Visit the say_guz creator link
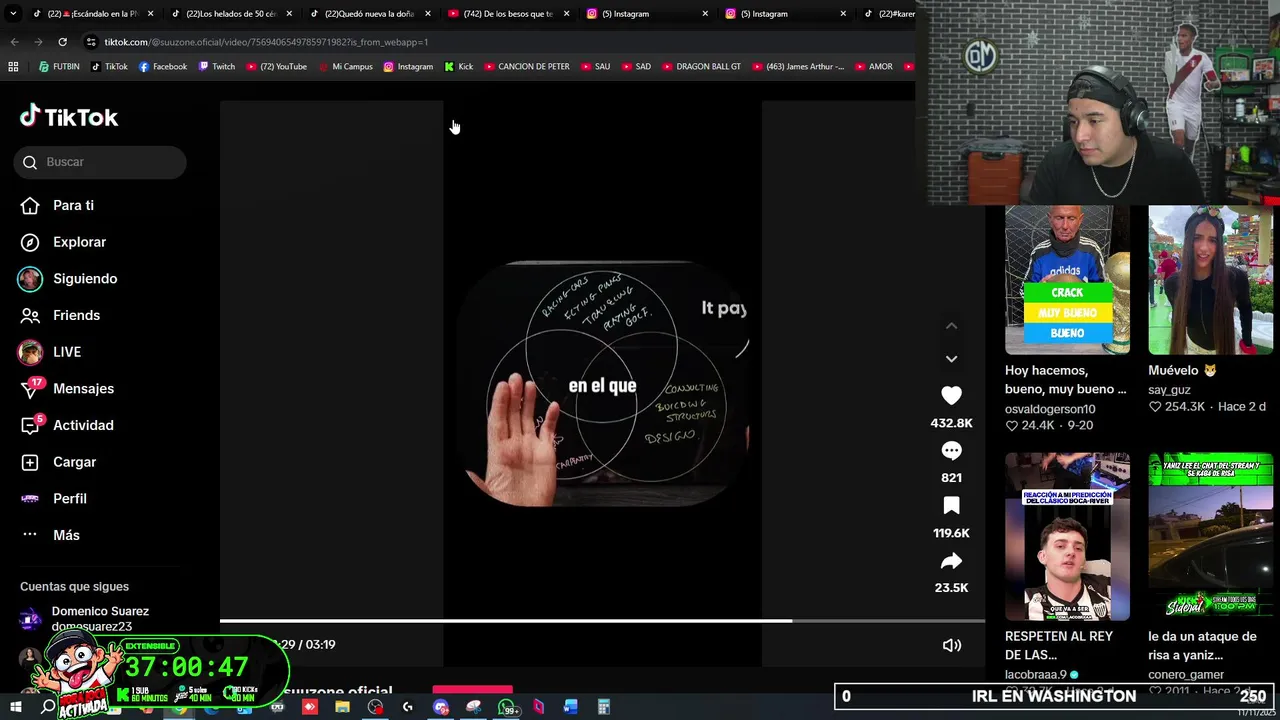 tap(1169, 390)
